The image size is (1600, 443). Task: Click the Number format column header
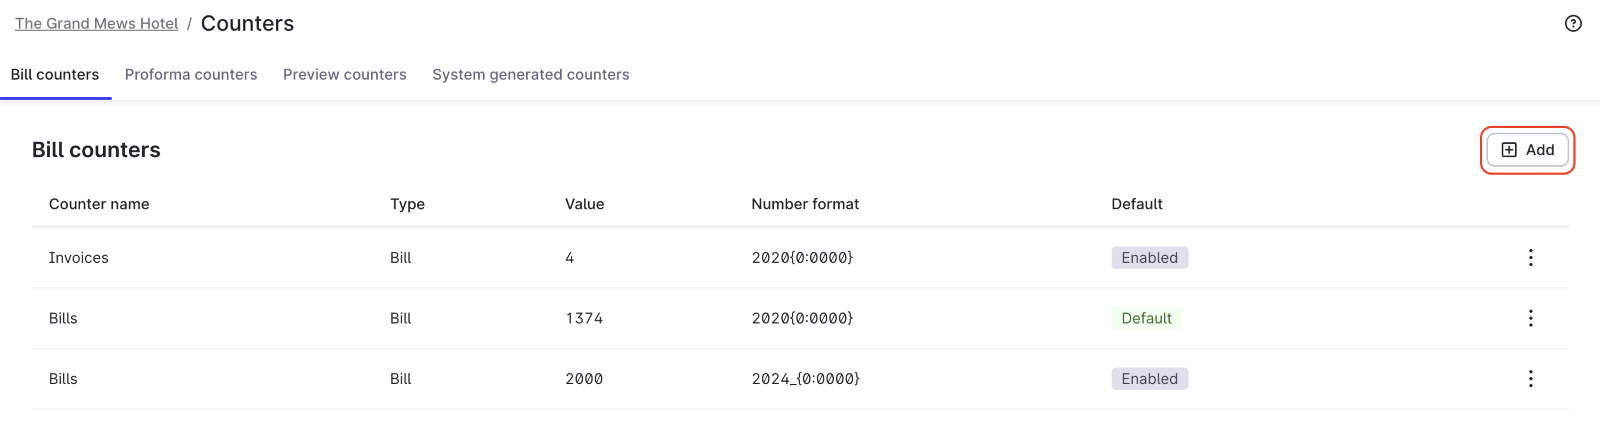(x=805, y=204)
